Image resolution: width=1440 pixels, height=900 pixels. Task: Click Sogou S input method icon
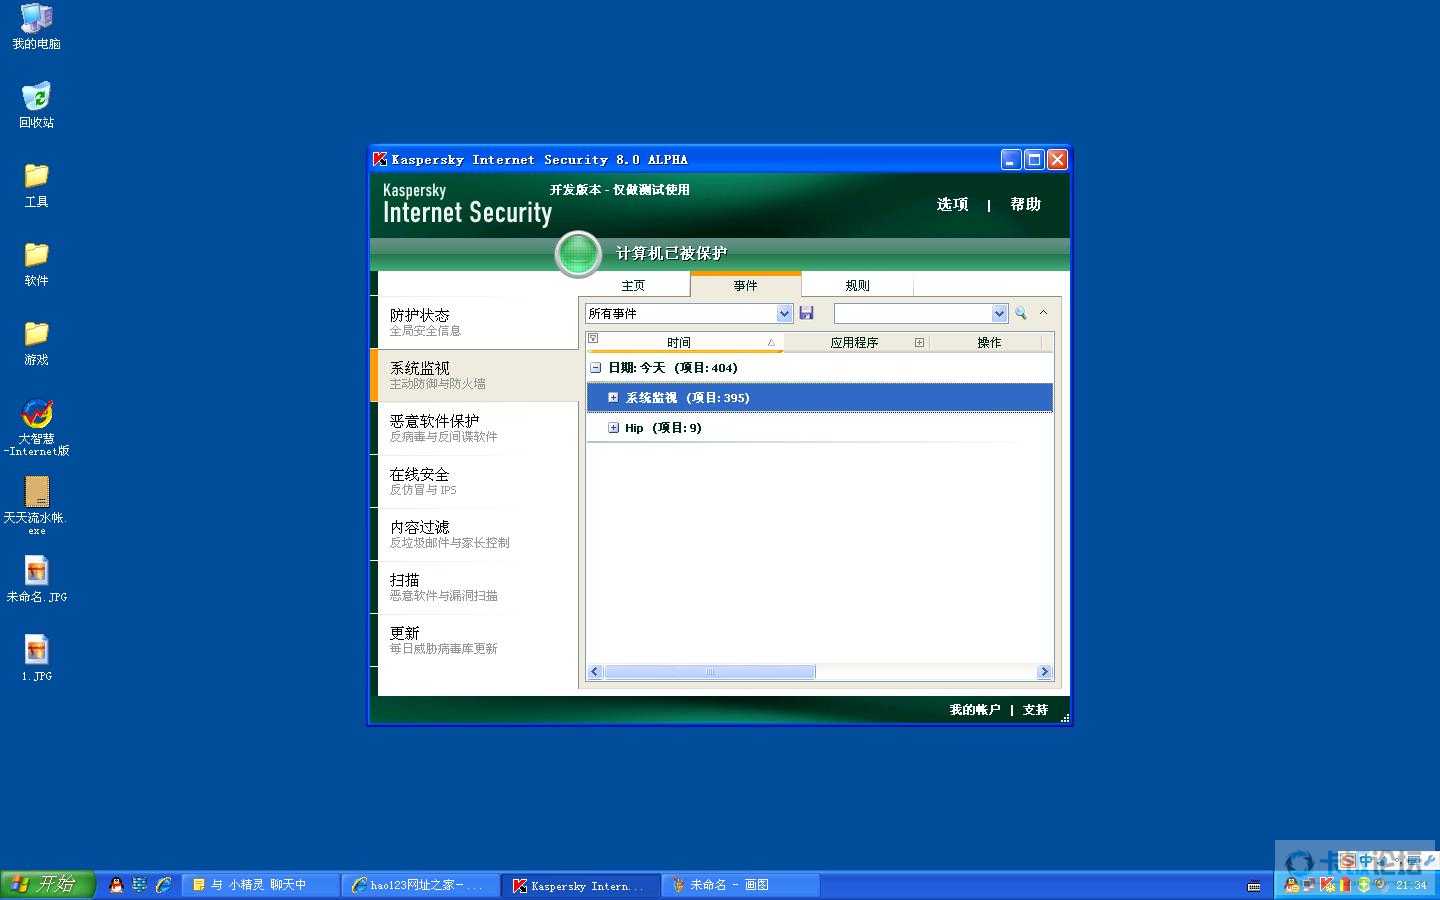click(1348, 861)
